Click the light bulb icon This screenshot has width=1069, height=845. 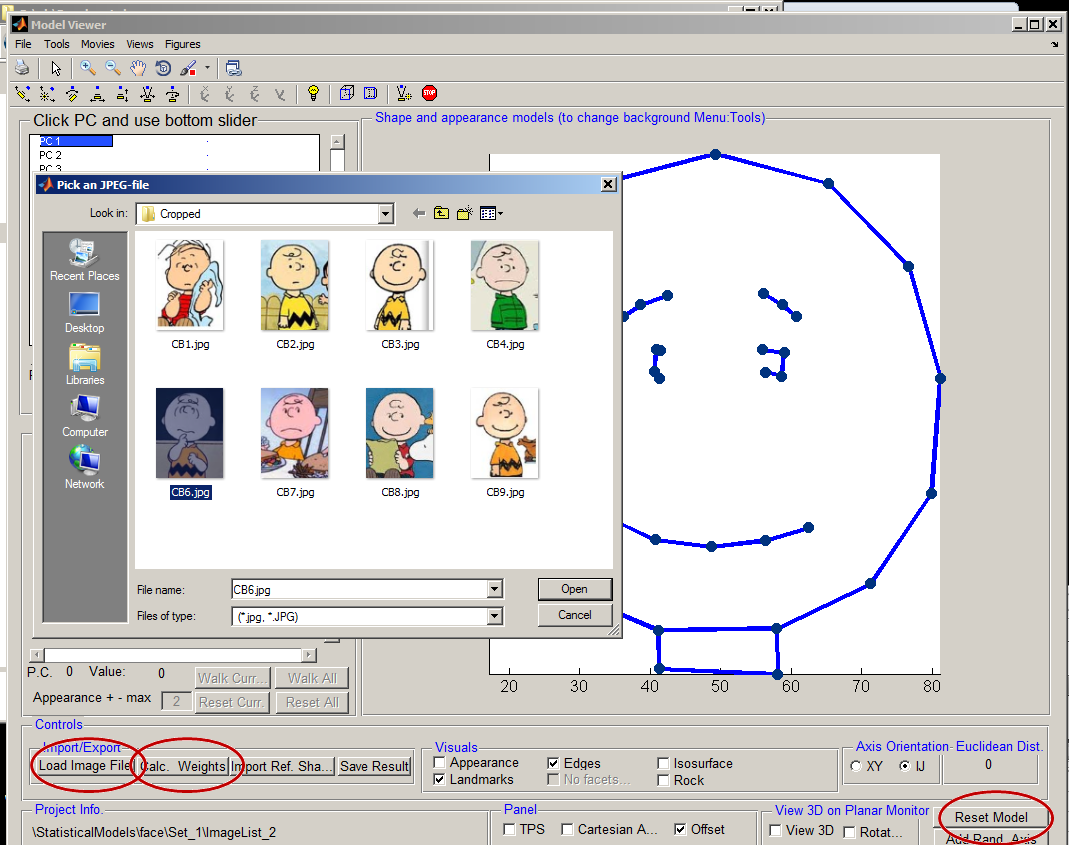[x=313, y=93]
